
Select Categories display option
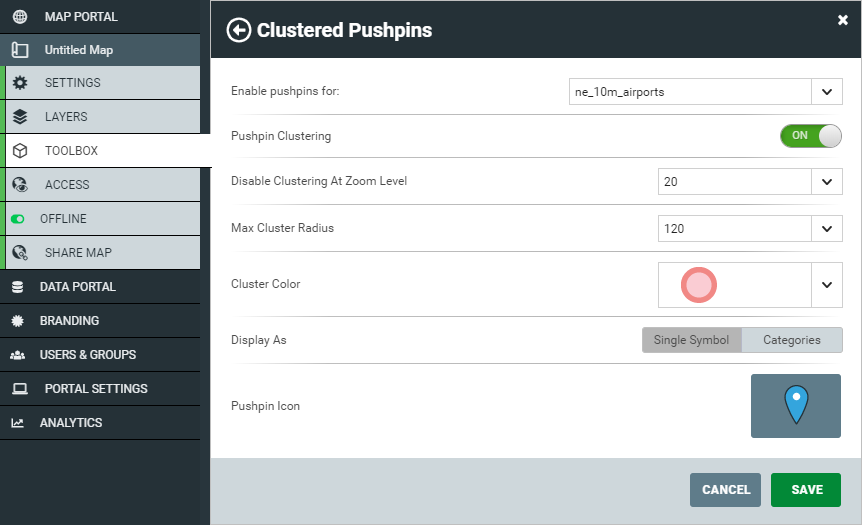792,340
